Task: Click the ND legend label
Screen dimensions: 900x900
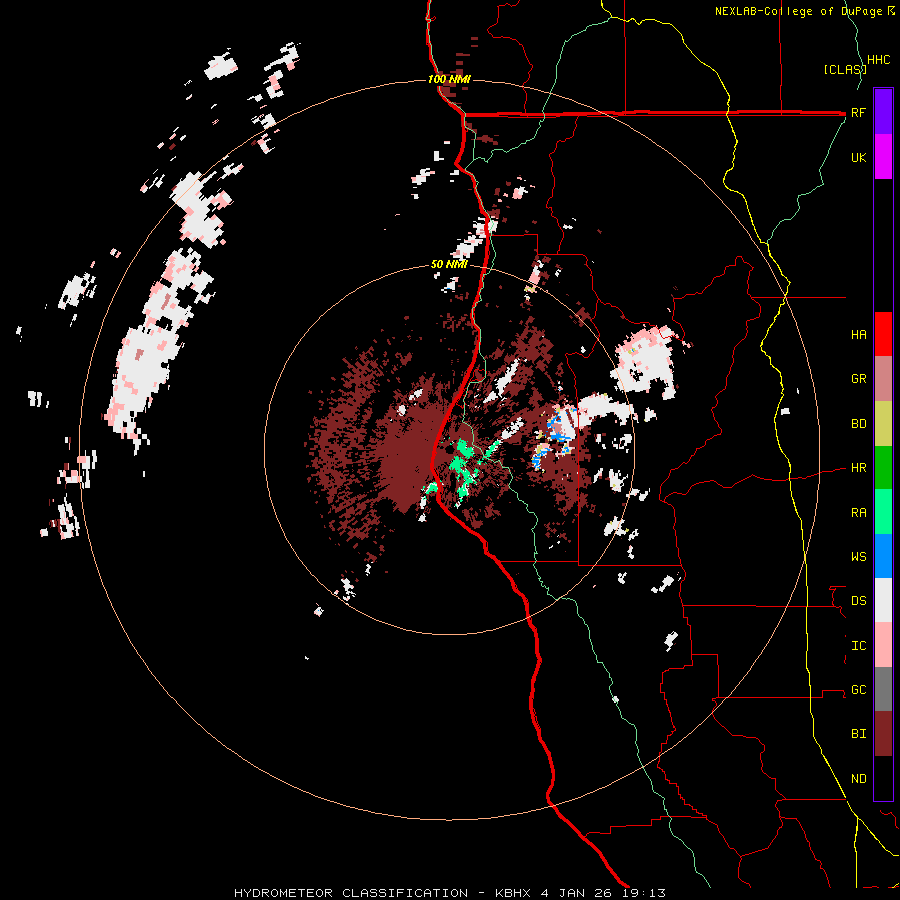Action: click(858, 779)
